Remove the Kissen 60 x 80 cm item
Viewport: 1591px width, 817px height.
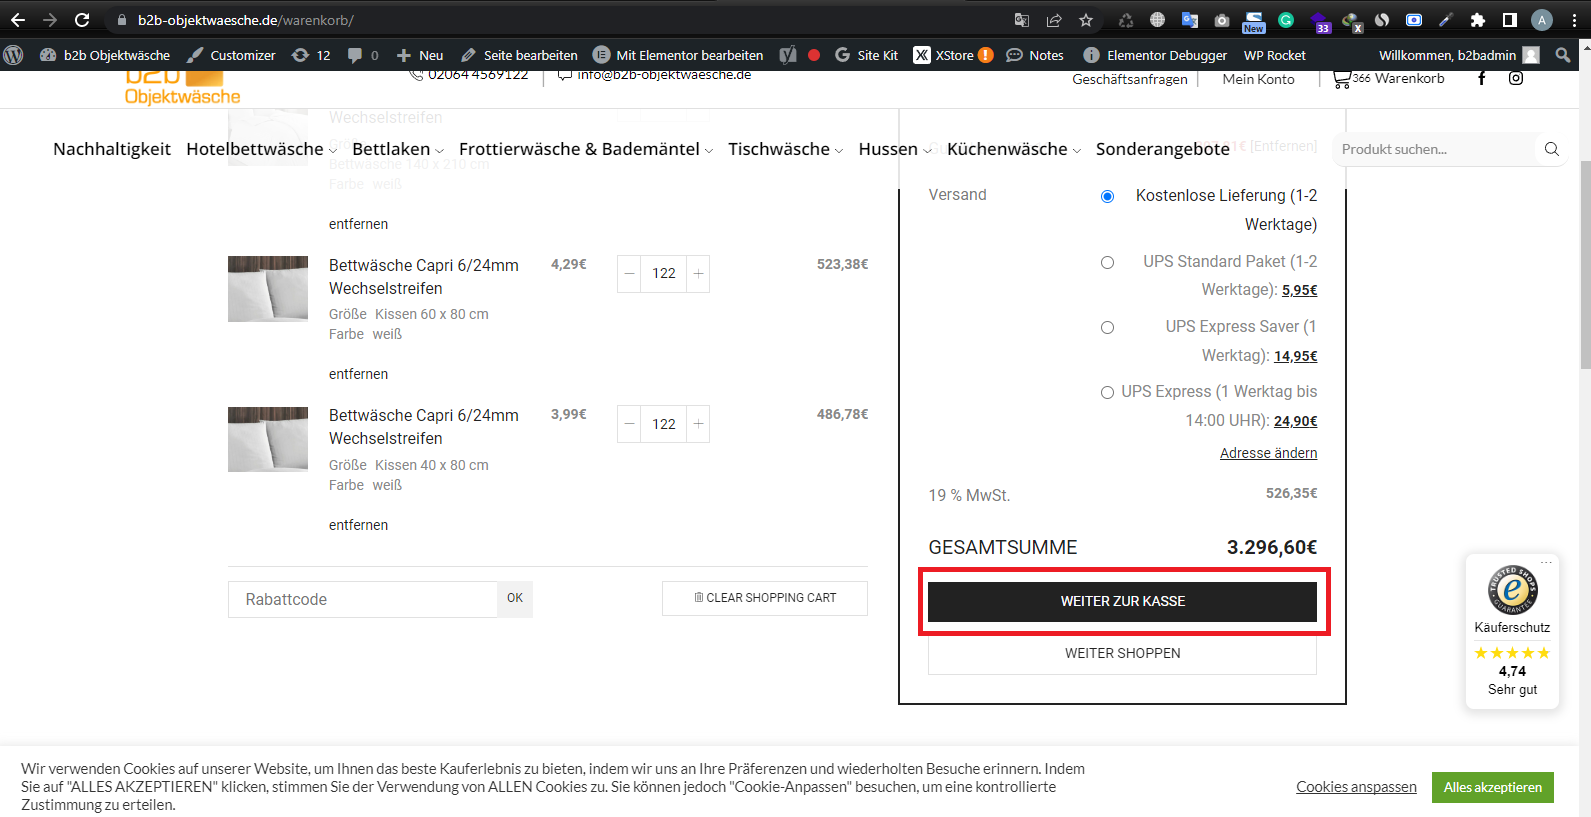pos(358,374)
